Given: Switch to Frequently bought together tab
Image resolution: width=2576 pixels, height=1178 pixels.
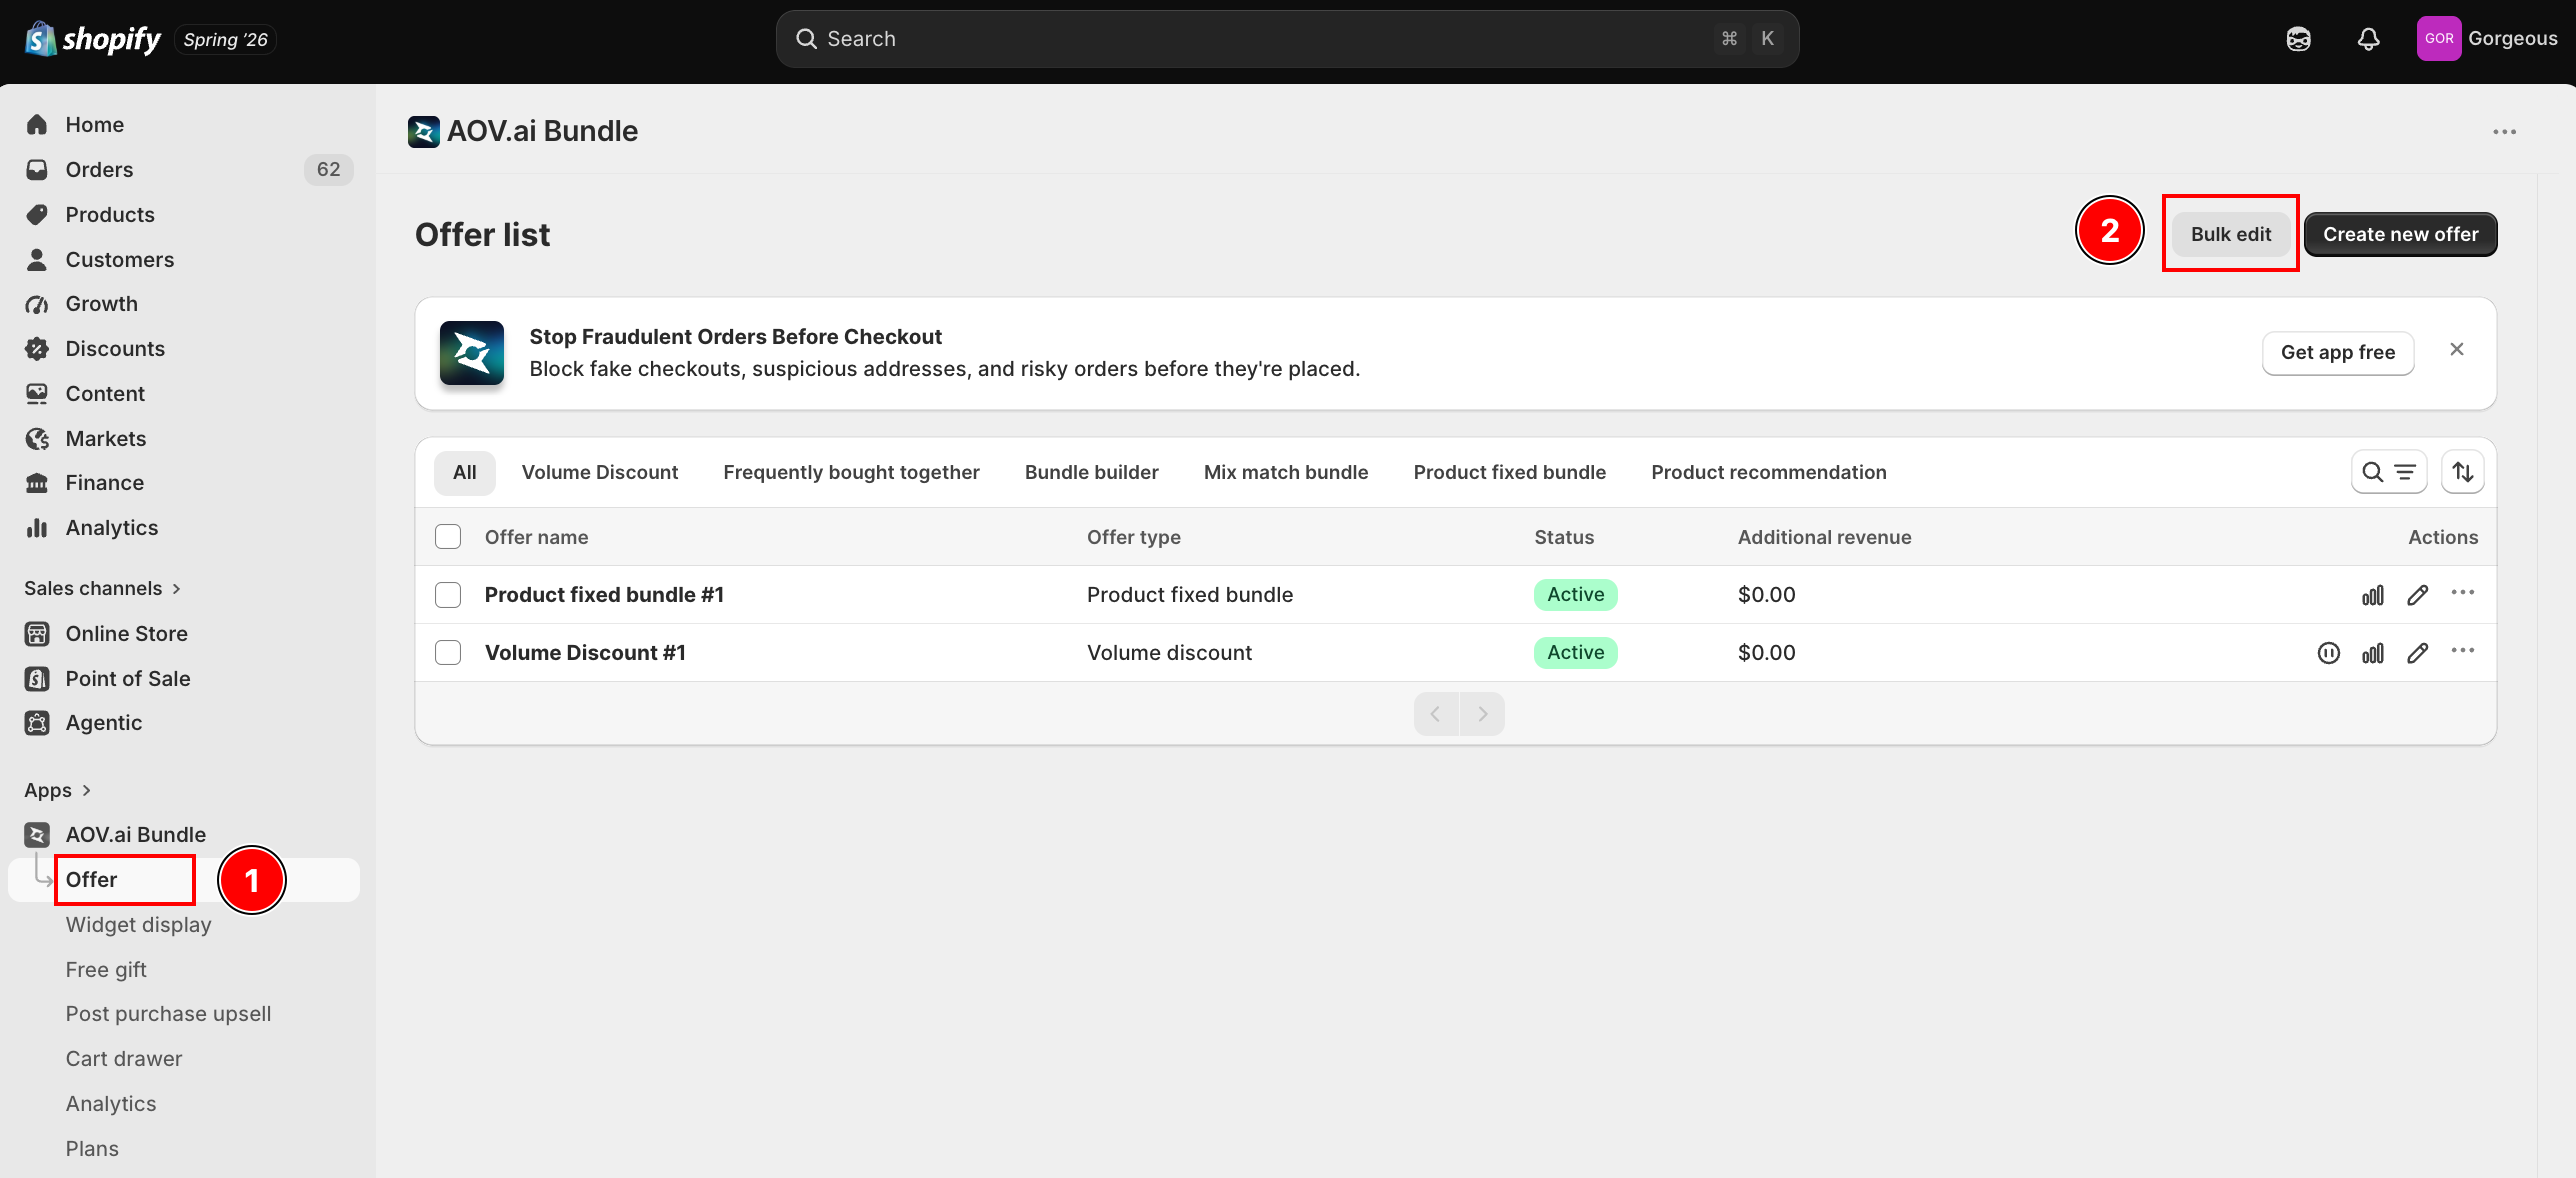Looking at the screenshot, I should [x=852, y=472].
